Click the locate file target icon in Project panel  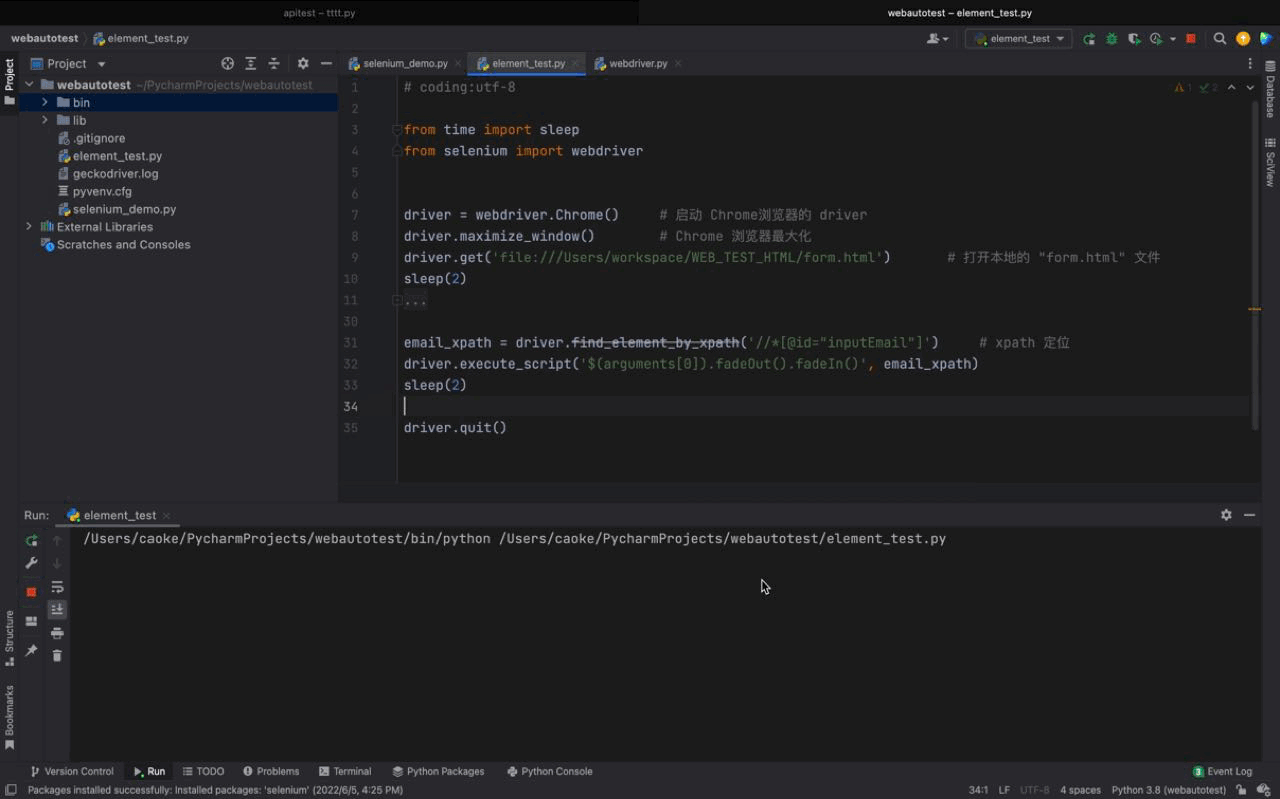click(x=227, y=64)
